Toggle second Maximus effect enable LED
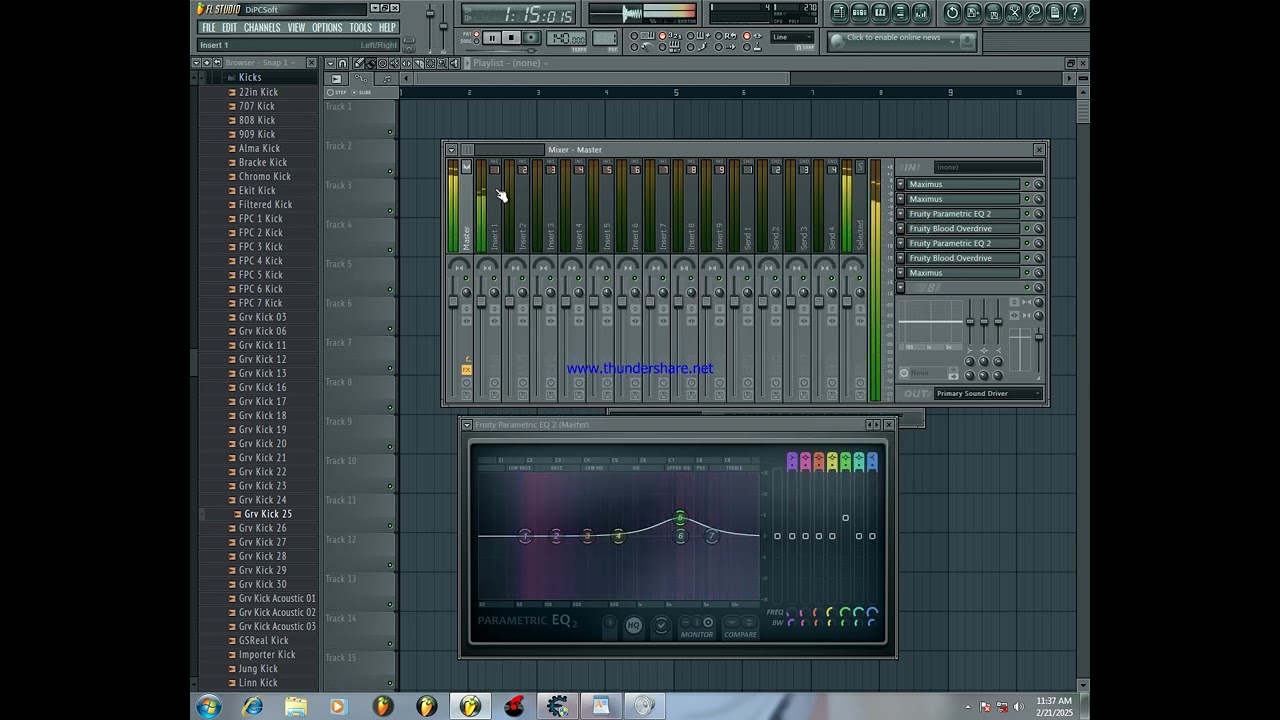 [1026, 199]
